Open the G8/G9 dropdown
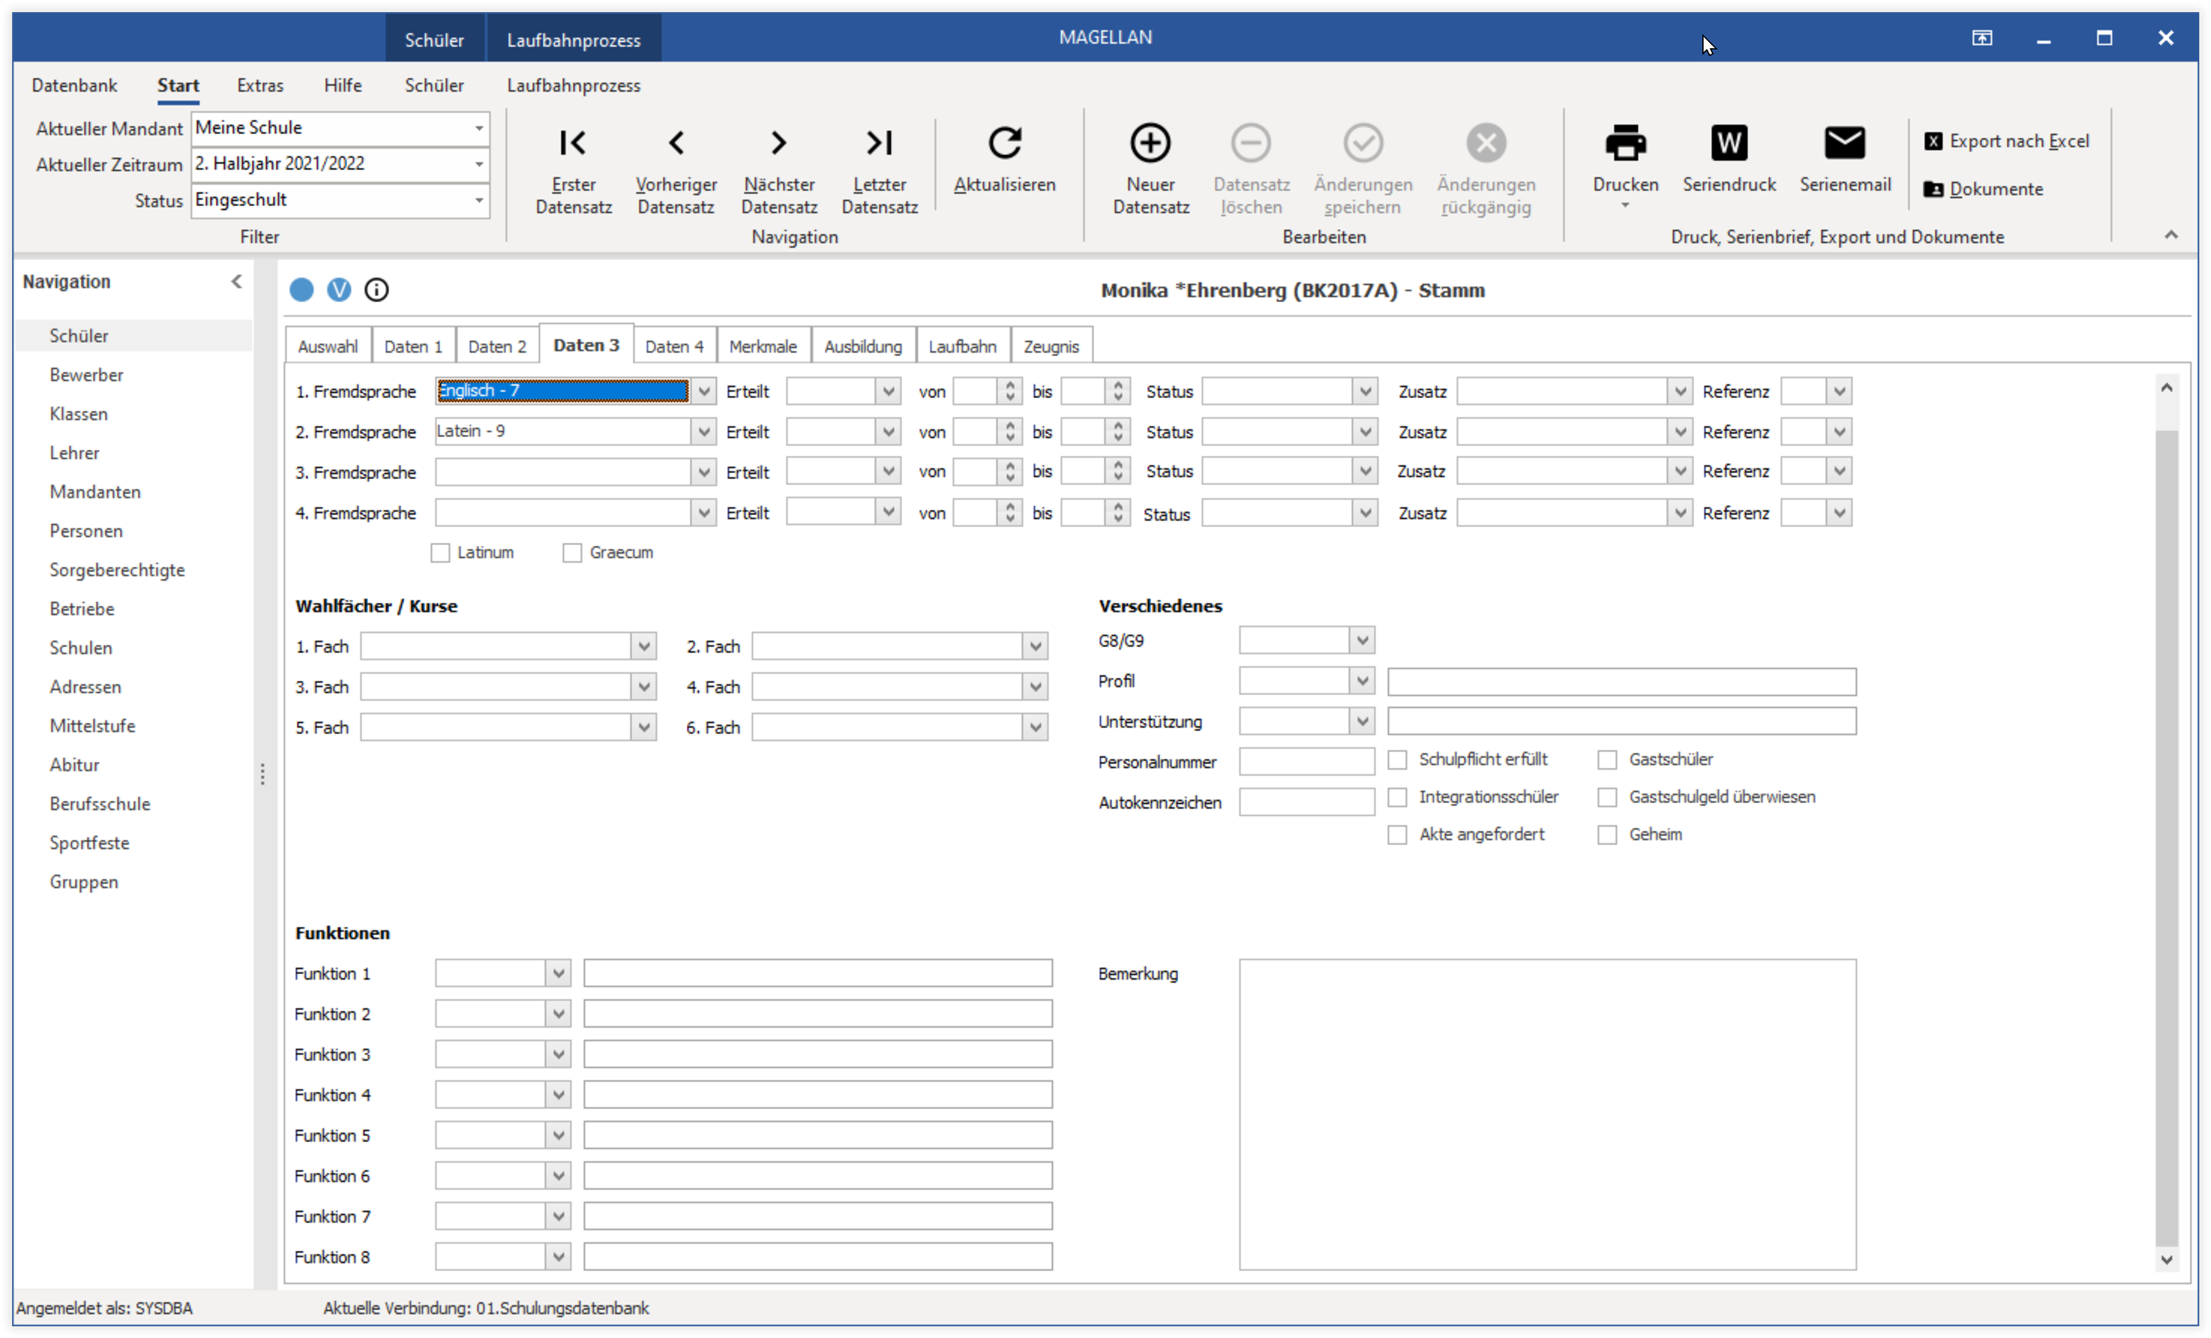The height and width of the screenshot is (1338, 2211). click(x=1361, y=641)
